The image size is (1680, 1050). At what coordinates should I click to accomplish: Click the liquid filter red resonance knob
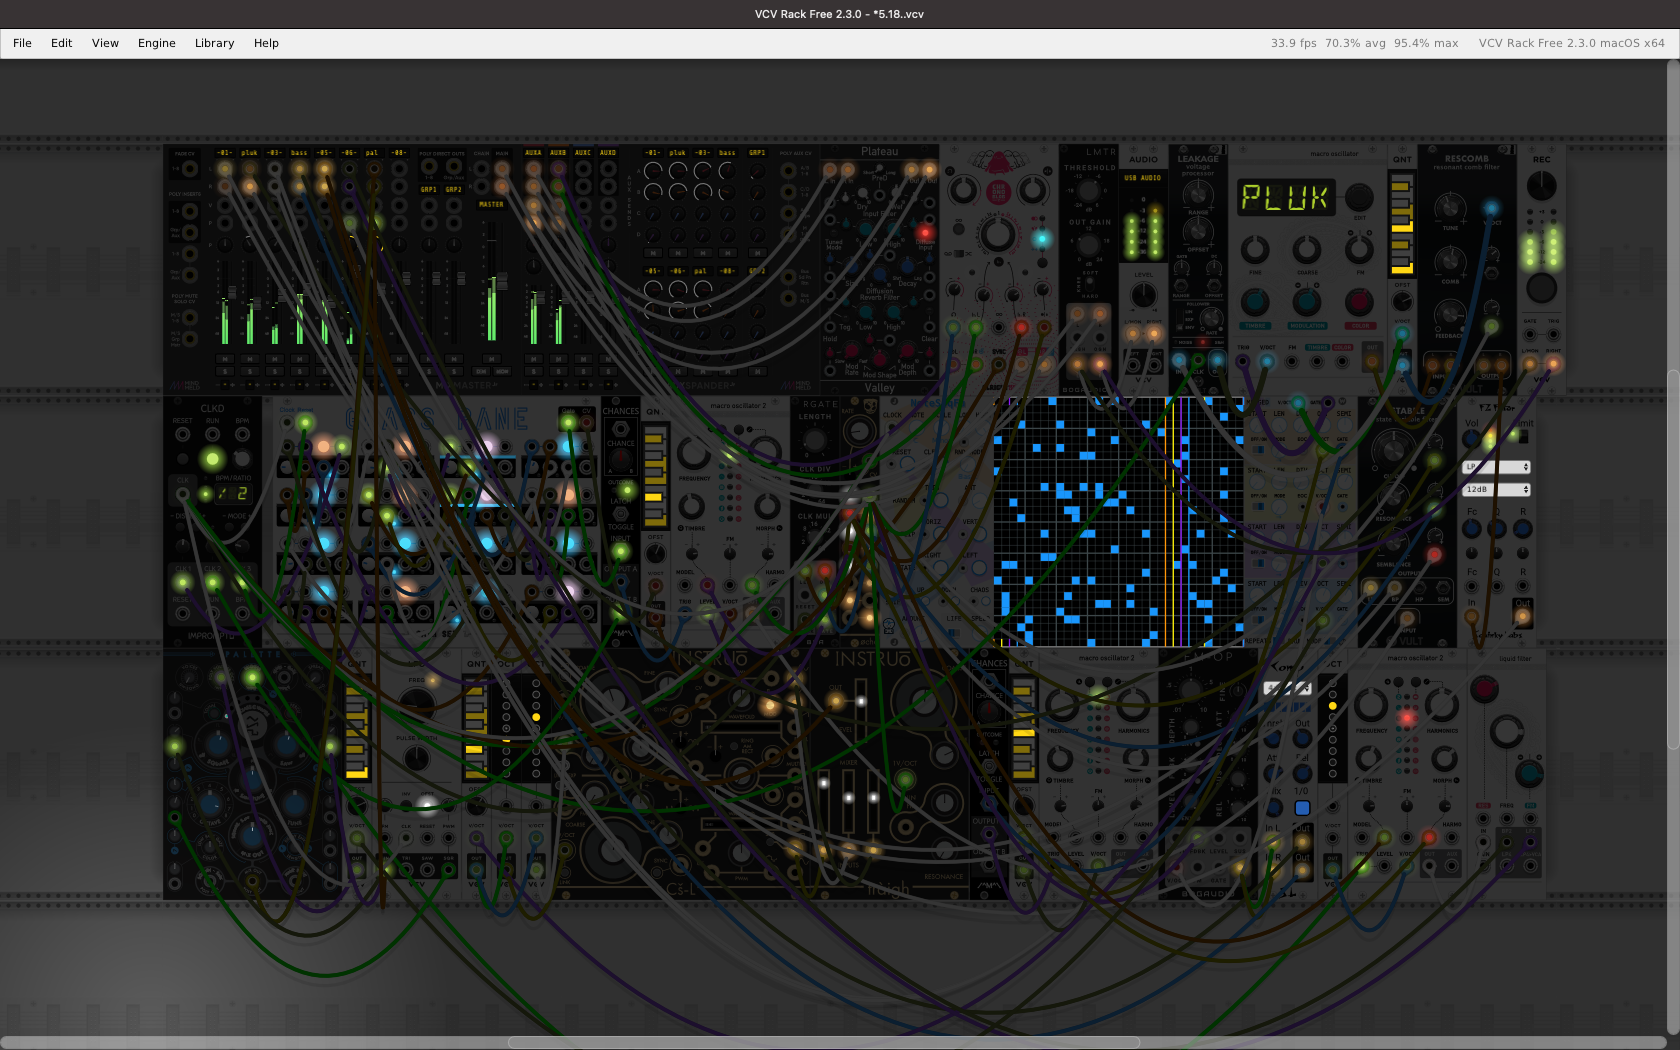pyautogui.click(x=1484, y=688)
